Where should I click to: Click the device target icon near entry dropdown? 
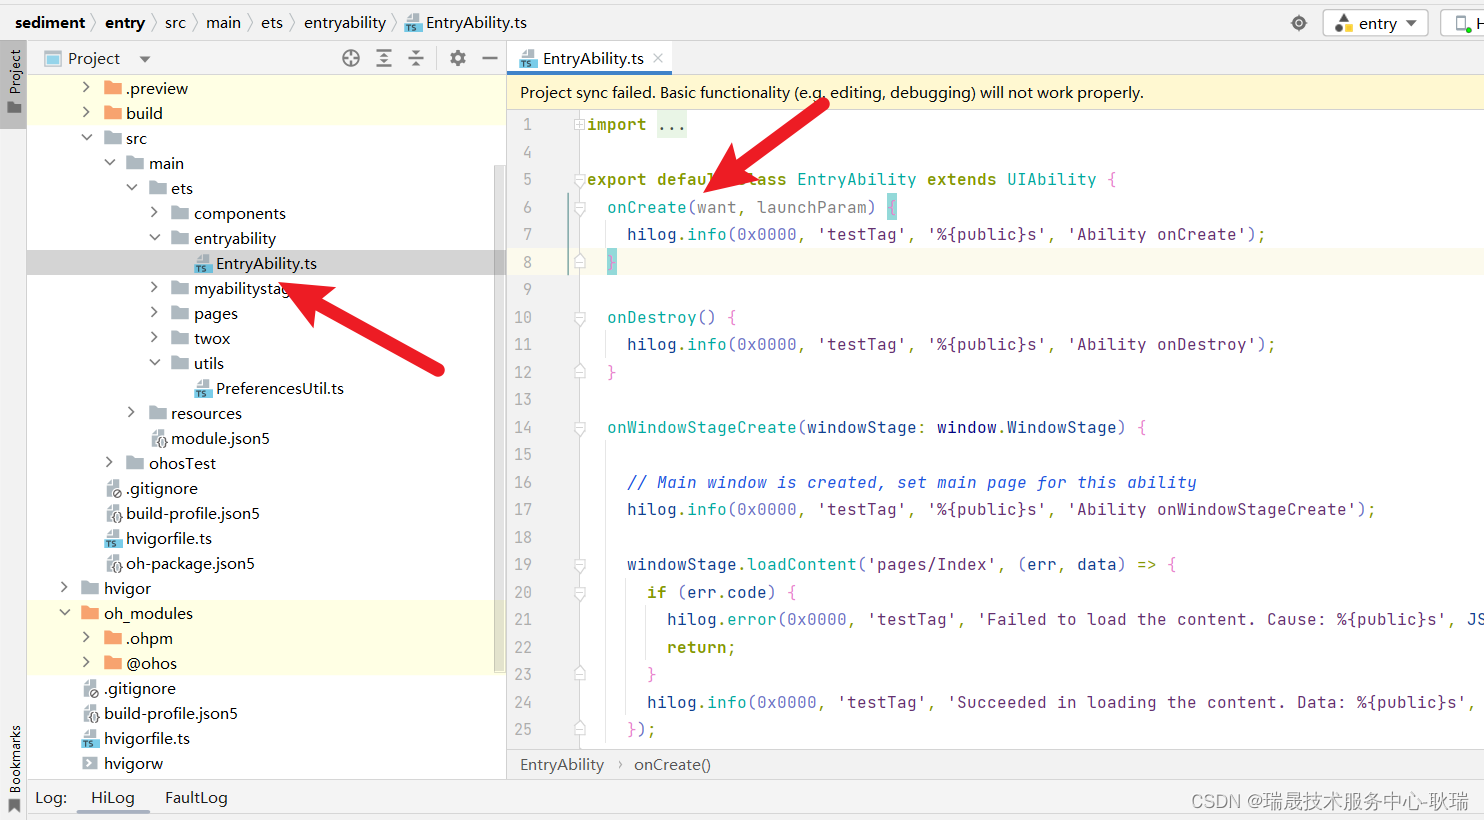1299,23
